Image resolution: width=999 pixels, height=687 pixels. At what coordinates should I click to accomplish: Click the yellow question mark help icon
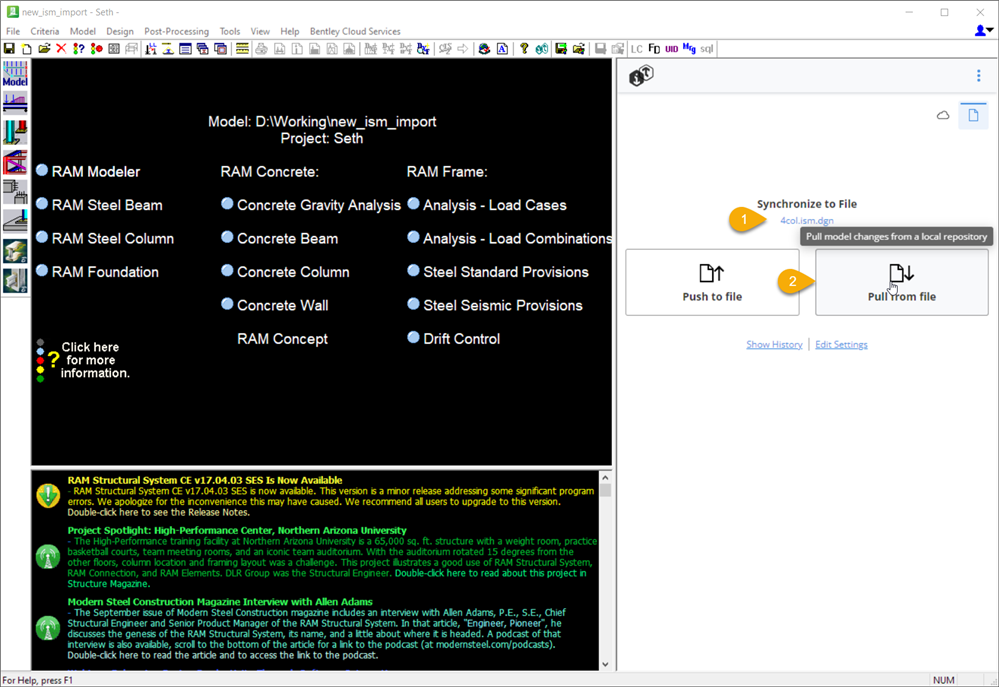click(524, 48)
